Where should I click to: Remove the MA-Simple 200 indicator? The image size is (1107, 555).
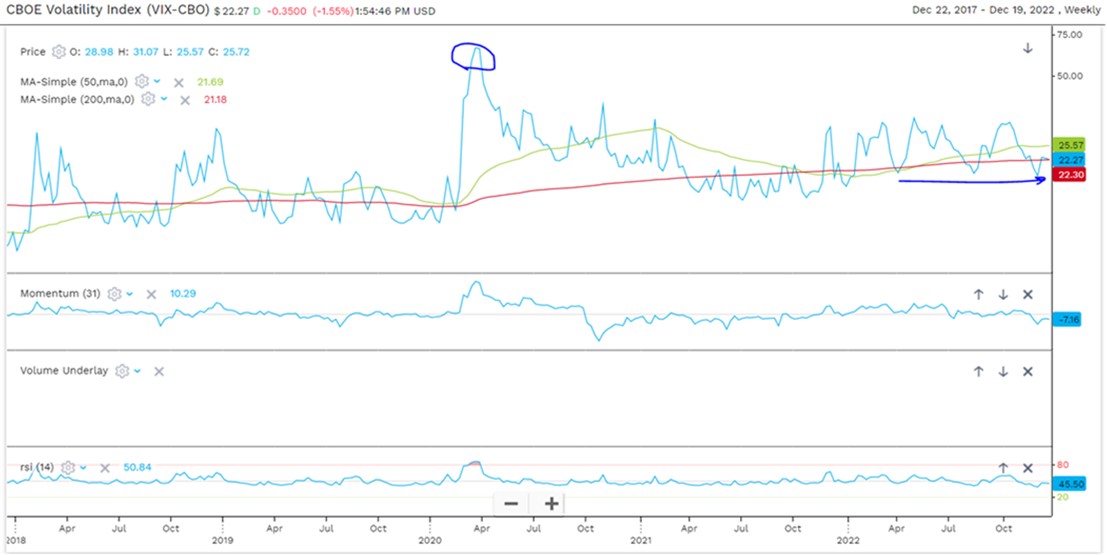(x=184, y=99)
